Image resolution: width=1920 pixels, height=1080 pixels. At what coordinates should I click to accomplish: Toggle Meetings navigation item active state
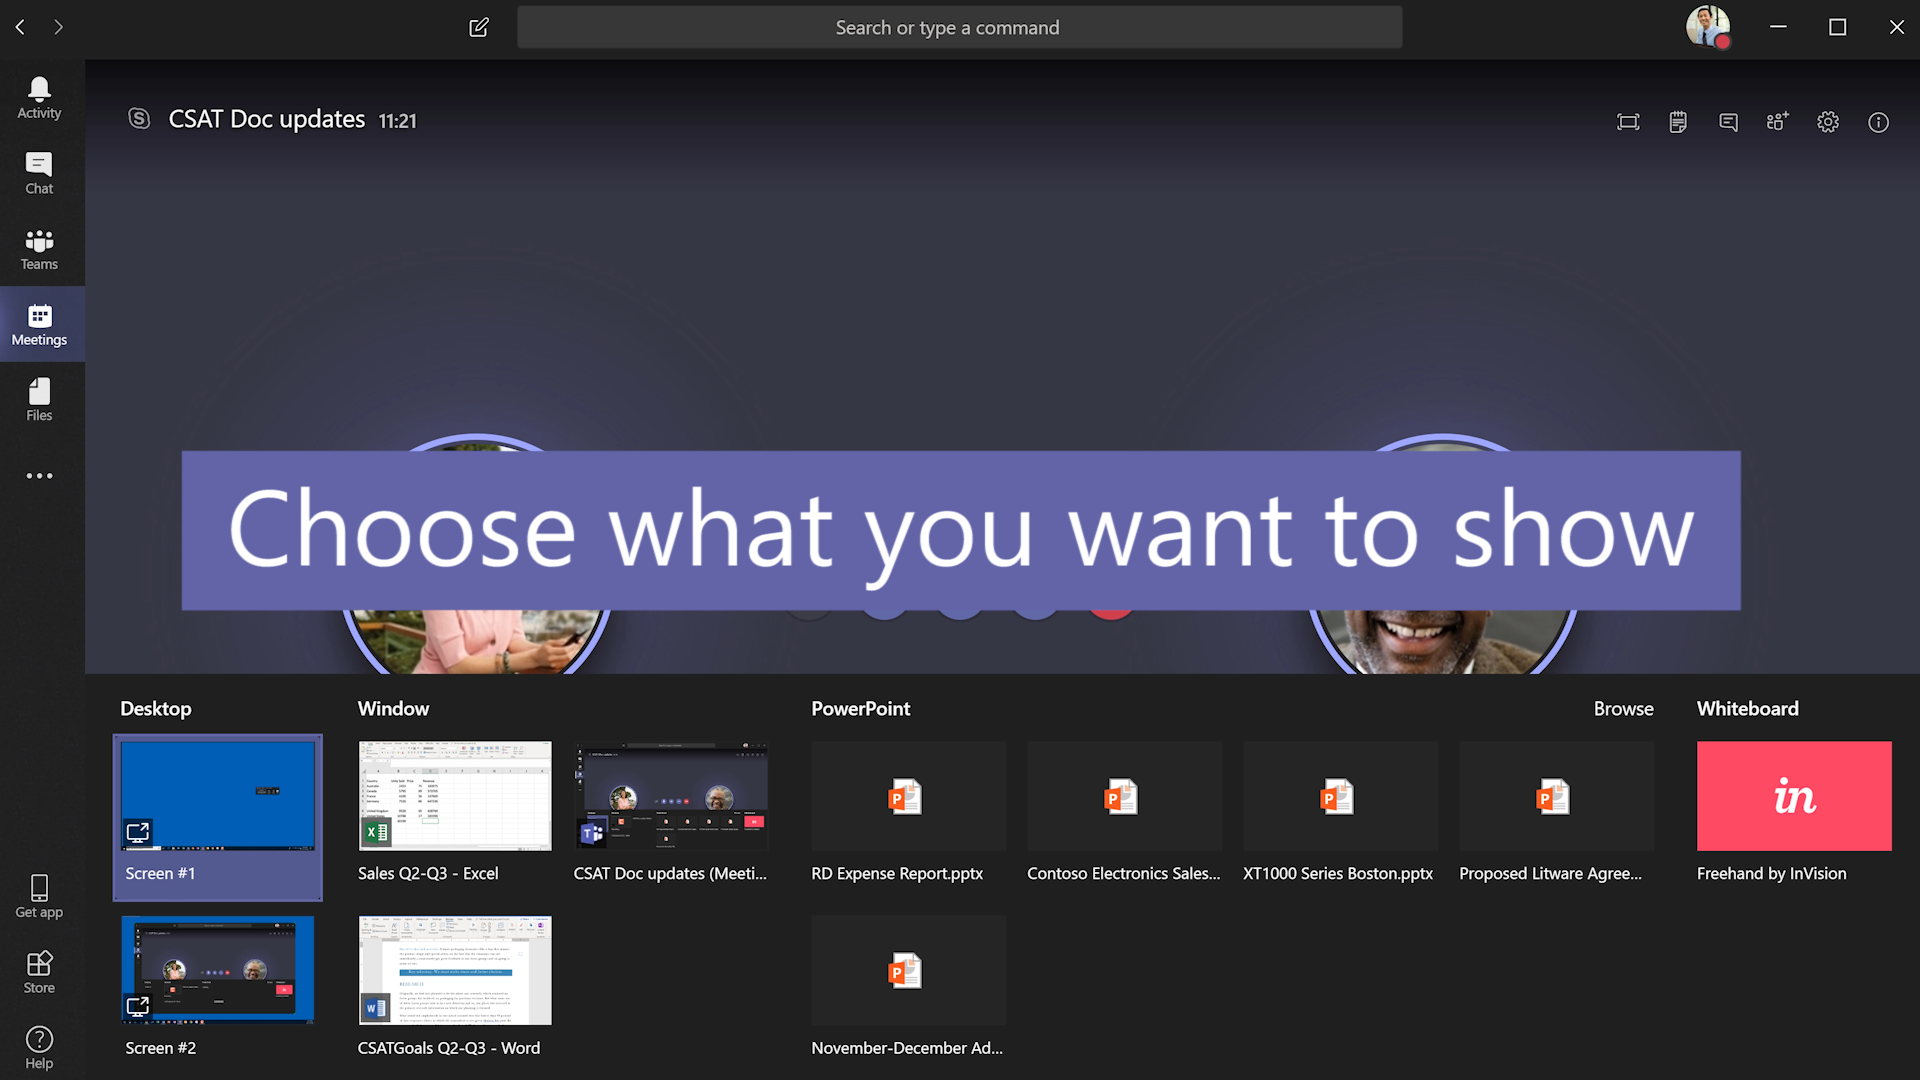pyautogui.click(x=38, y=326)
